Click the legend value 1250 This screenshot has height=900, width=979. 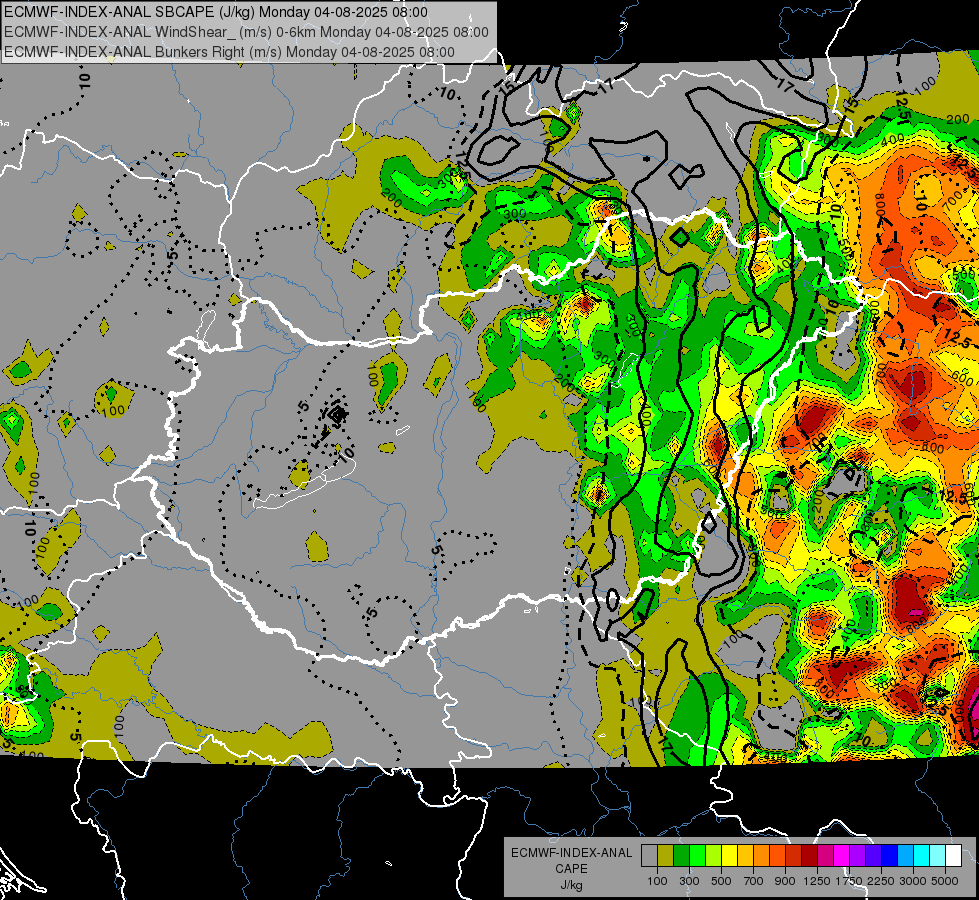tap(817, 881)
